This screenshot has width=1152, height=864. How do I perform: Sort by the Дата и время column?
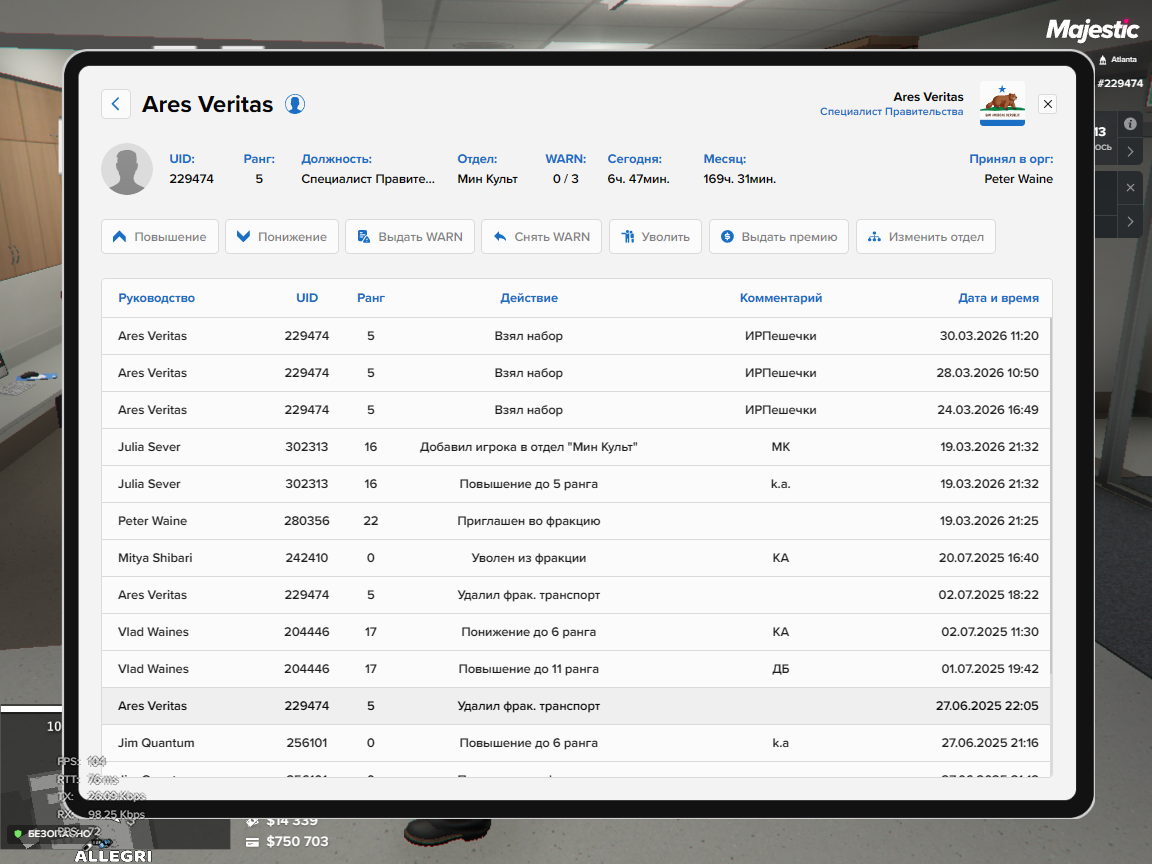[x=998, y=298]
